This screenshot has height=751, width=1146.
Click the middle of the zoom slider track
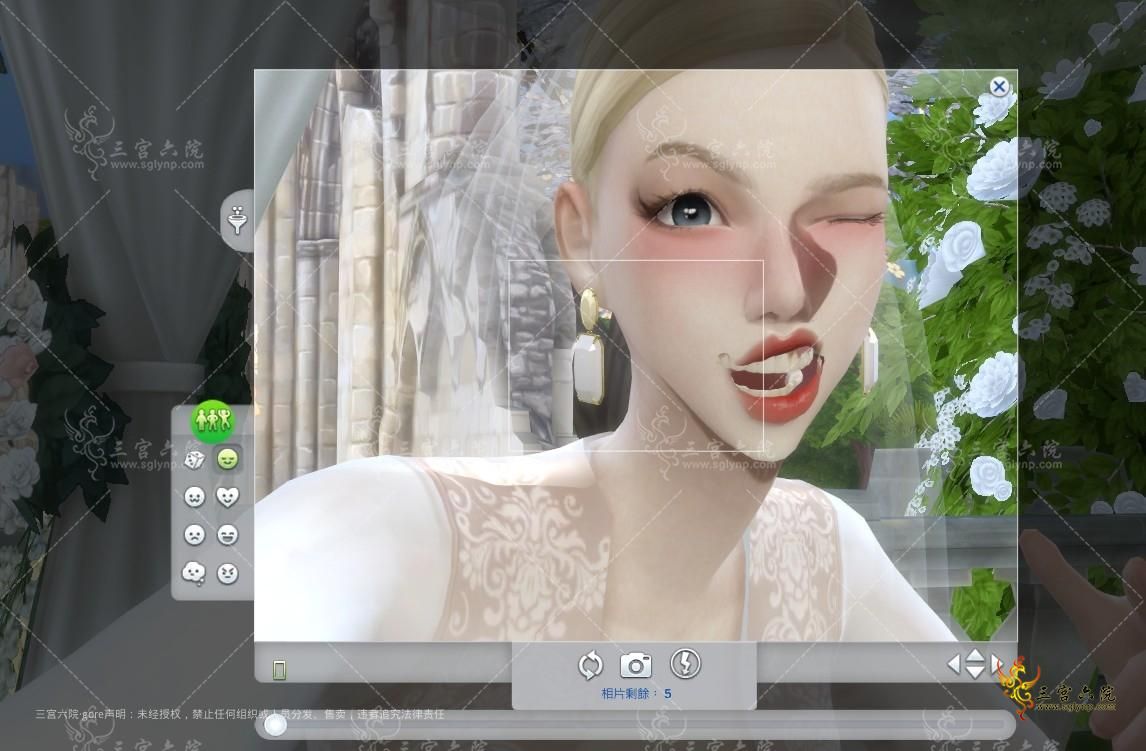coord(635,725)
